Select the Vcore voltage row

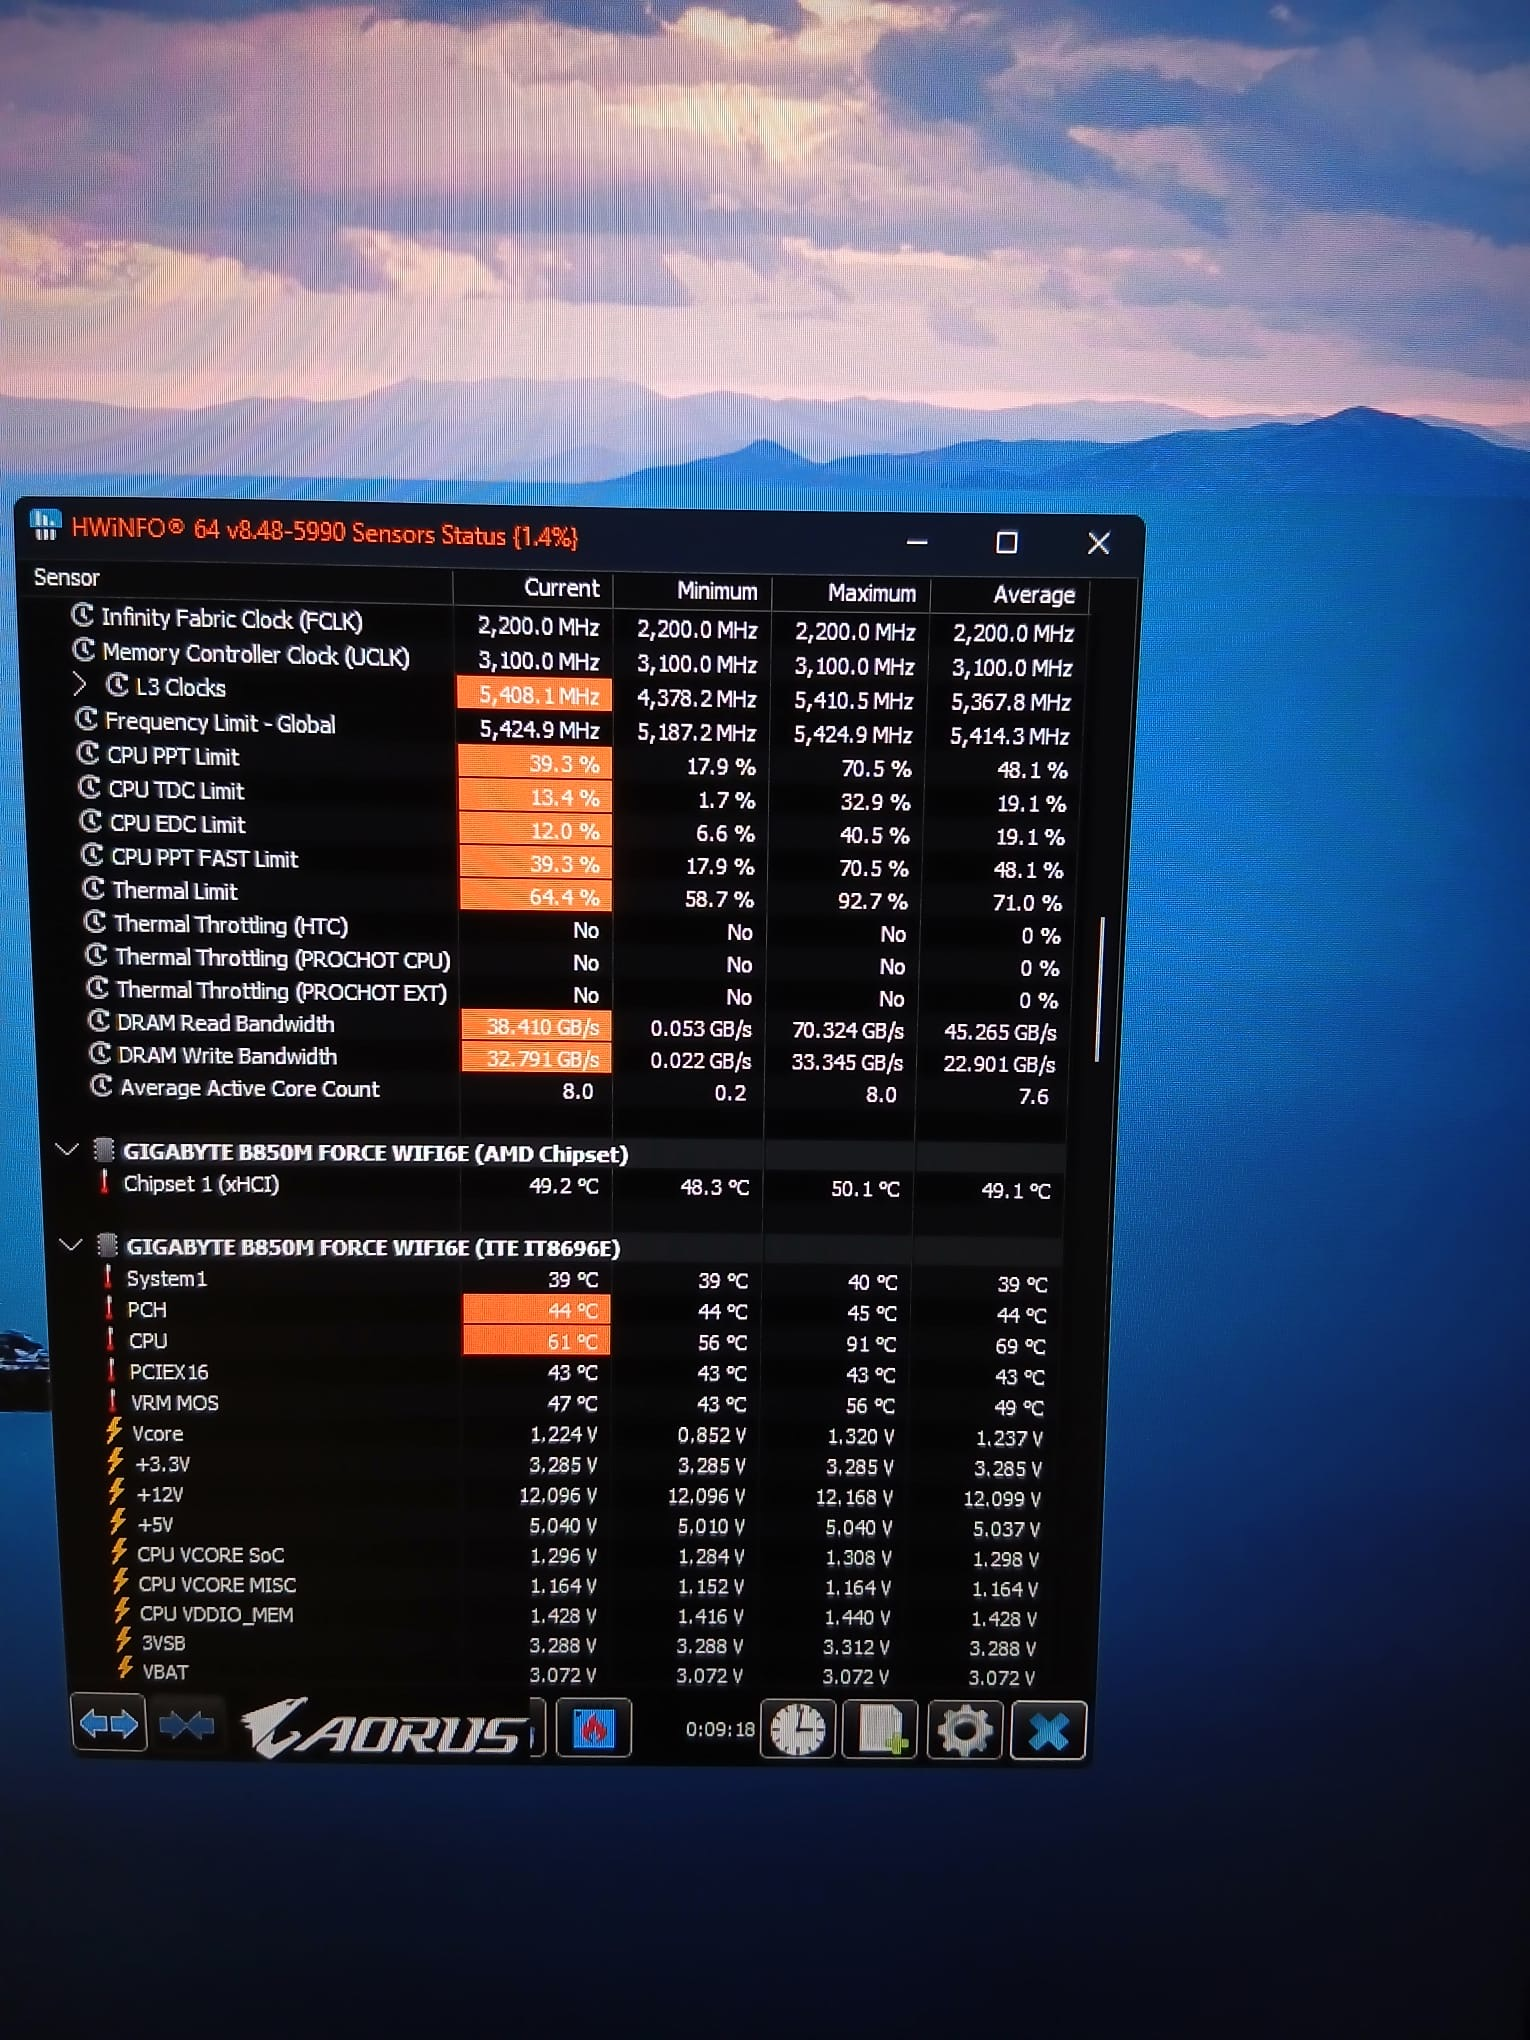coord(579,1435)
